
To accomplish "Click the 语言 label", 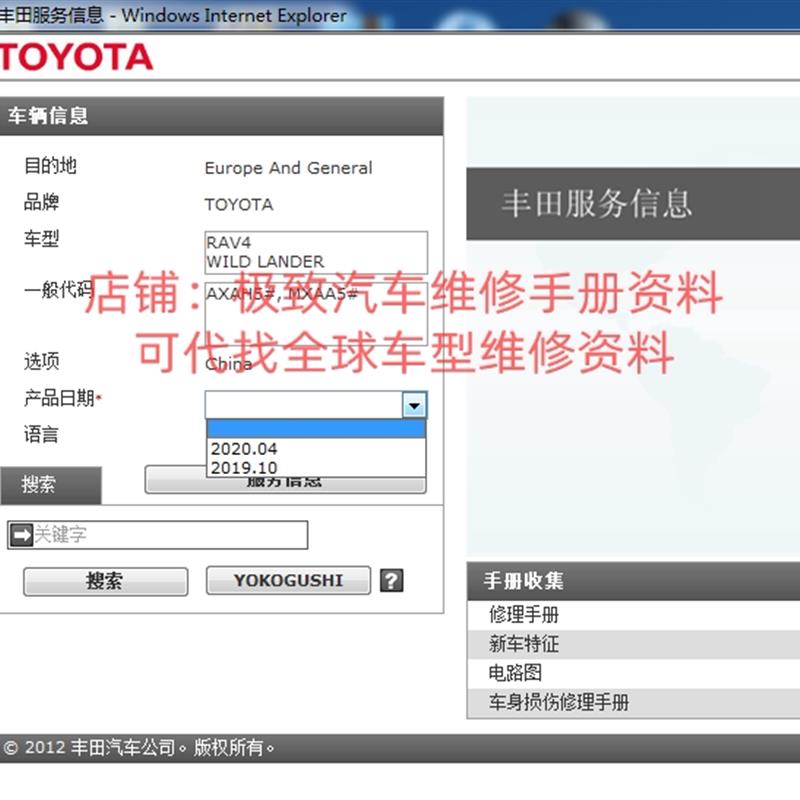I will (x=41, y=435).
